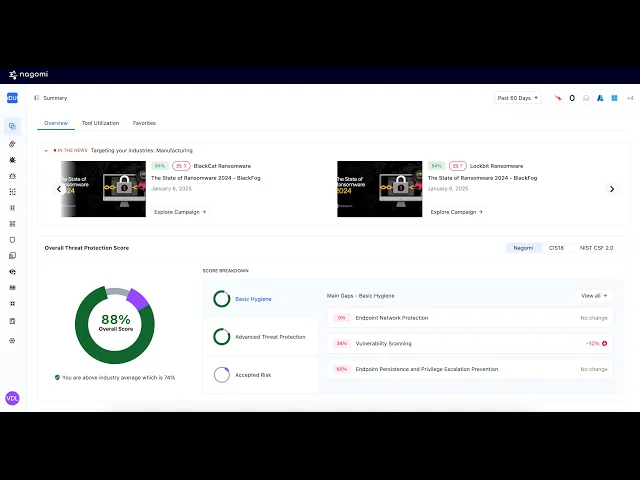
Task: Open the VDL user avatar
Action: 12,398
